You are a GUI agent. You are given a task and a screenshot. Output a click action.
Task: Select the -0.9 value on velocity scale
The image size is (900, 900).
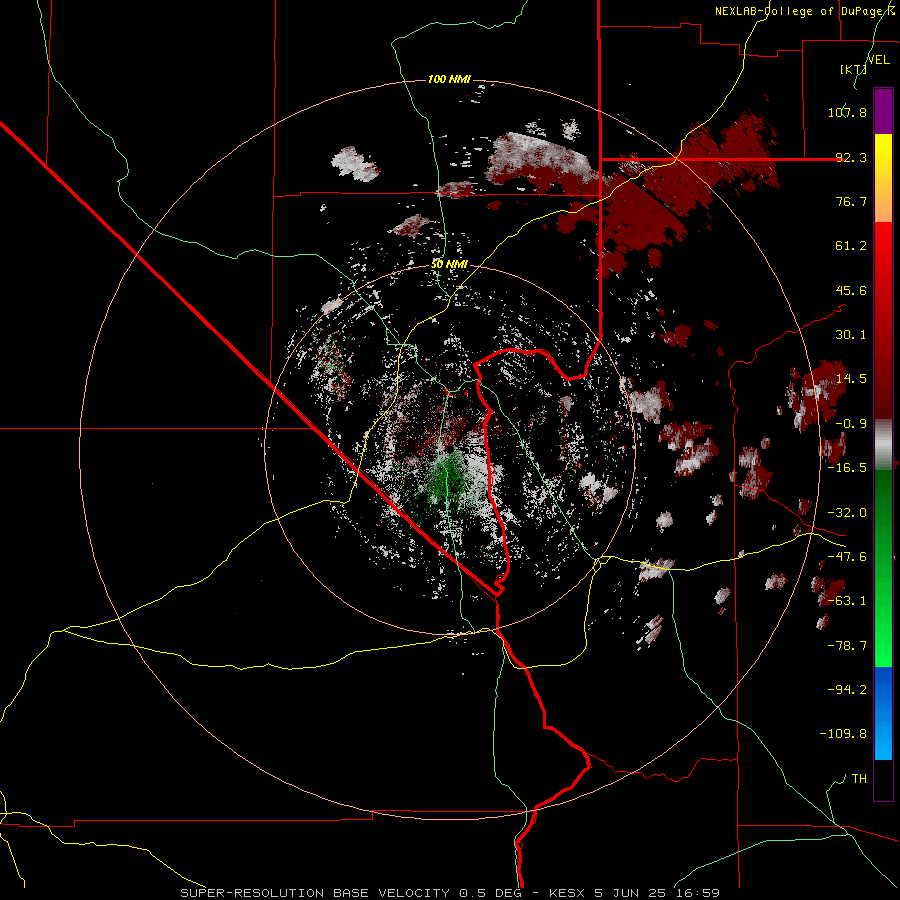[851, 424]
